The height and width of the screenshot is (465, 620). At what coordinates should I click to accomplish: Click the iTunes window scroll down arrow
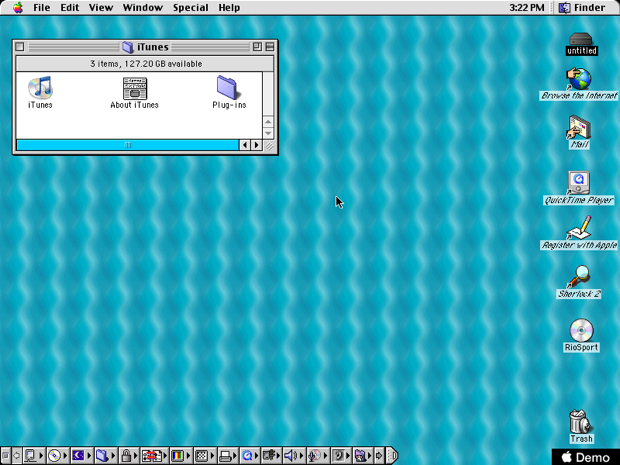pyautogui.click(x=268, y=133)
